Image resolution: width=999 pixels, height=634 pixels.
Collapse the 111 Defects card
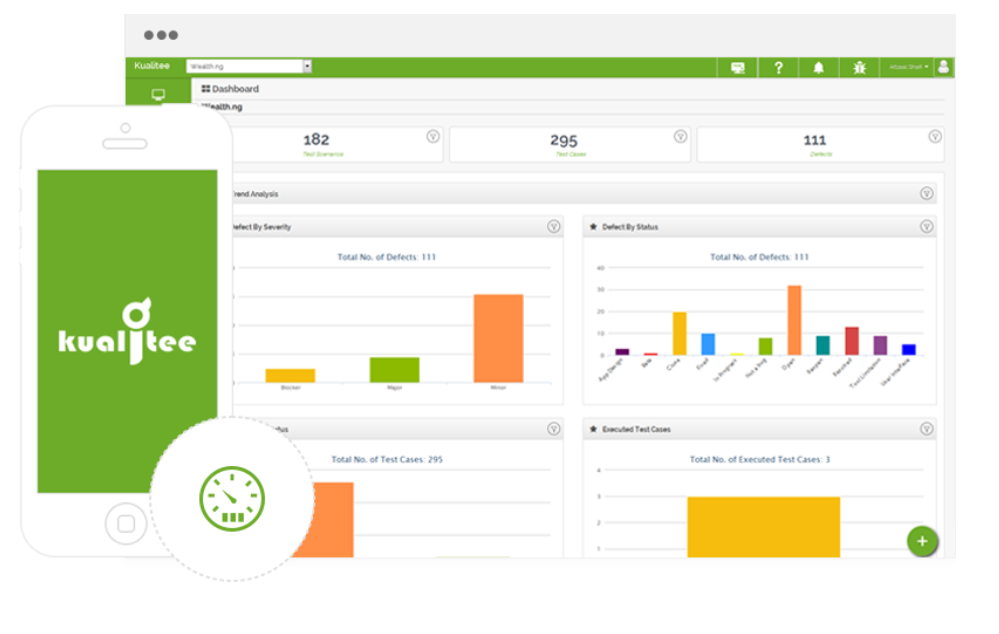coord(935,136)
